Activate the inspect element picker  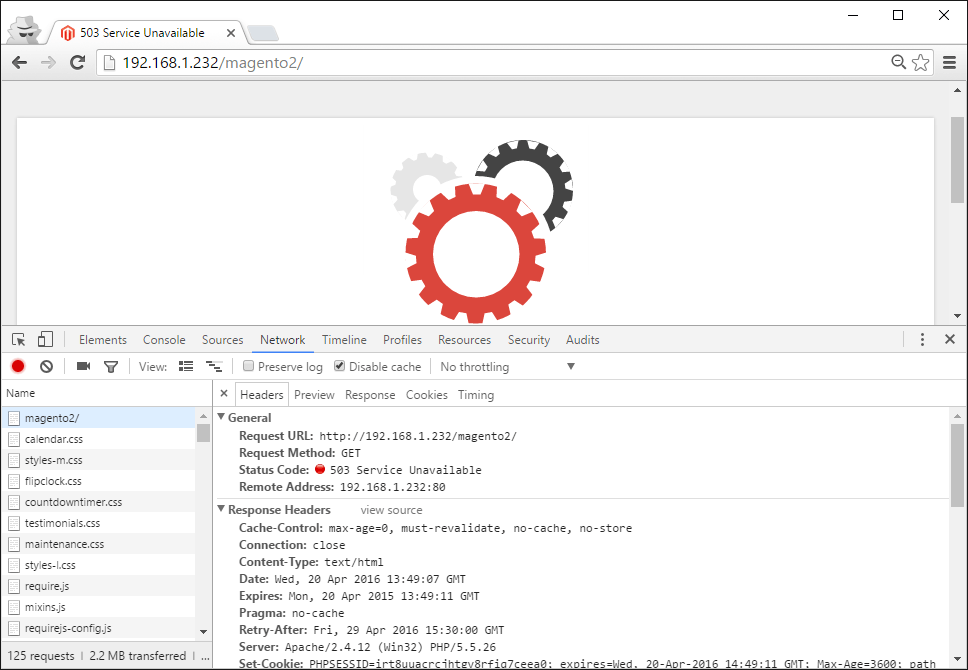coord(19,340)
